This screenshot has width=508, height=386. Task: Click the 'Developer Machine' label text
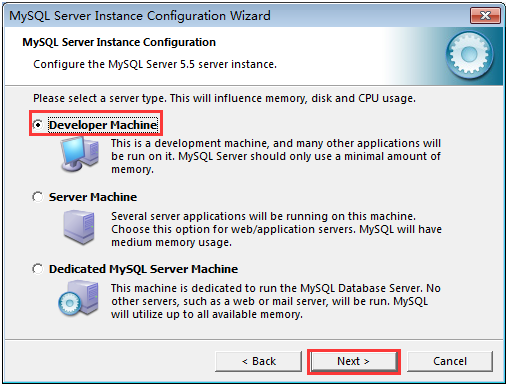[103, 125]
